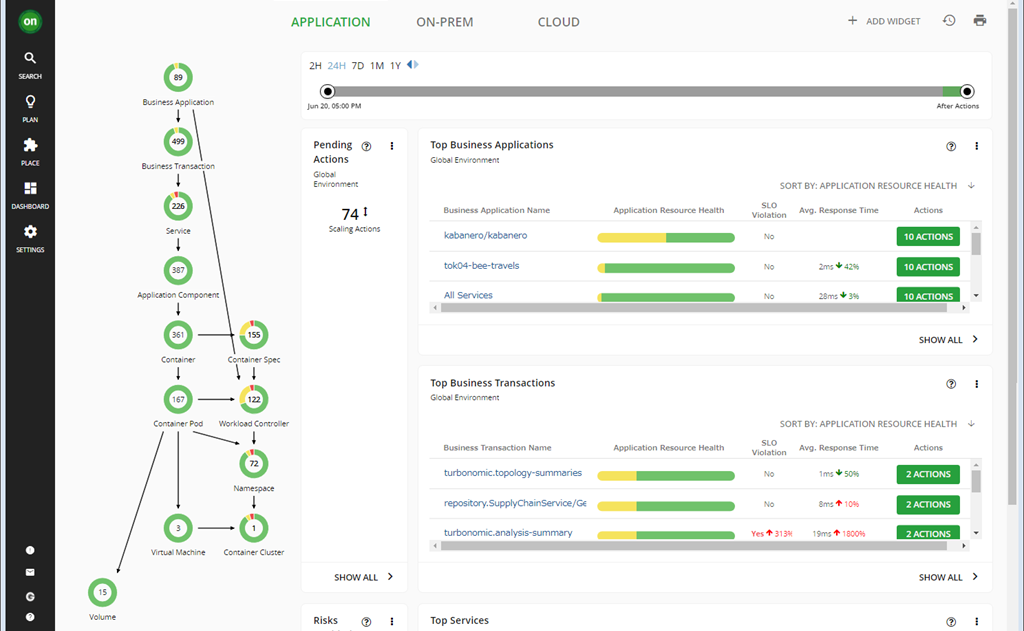Select the Workload Controller node (122)
Viewport: 1024px width, 631px height.
pyautogui.click(x=253, y=399)
